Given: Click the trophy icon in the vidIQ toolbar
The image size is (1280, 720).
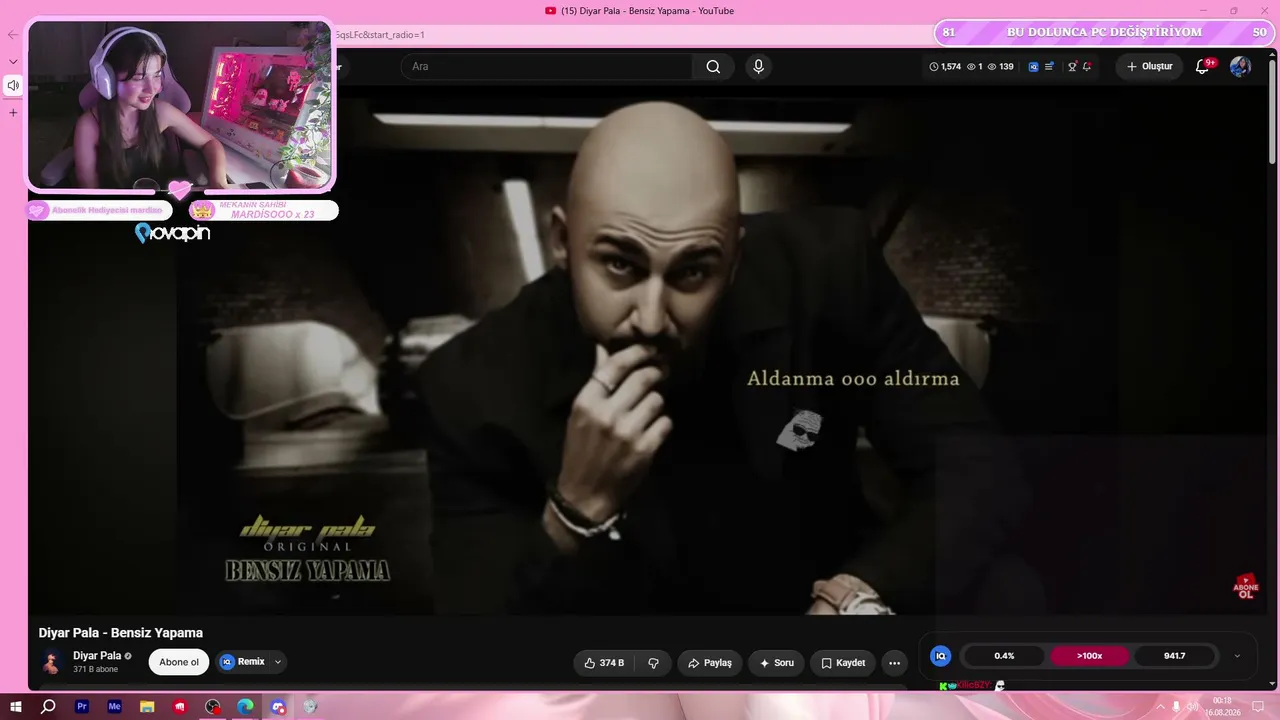Looking at the screenshot, I should (1072, 67).
